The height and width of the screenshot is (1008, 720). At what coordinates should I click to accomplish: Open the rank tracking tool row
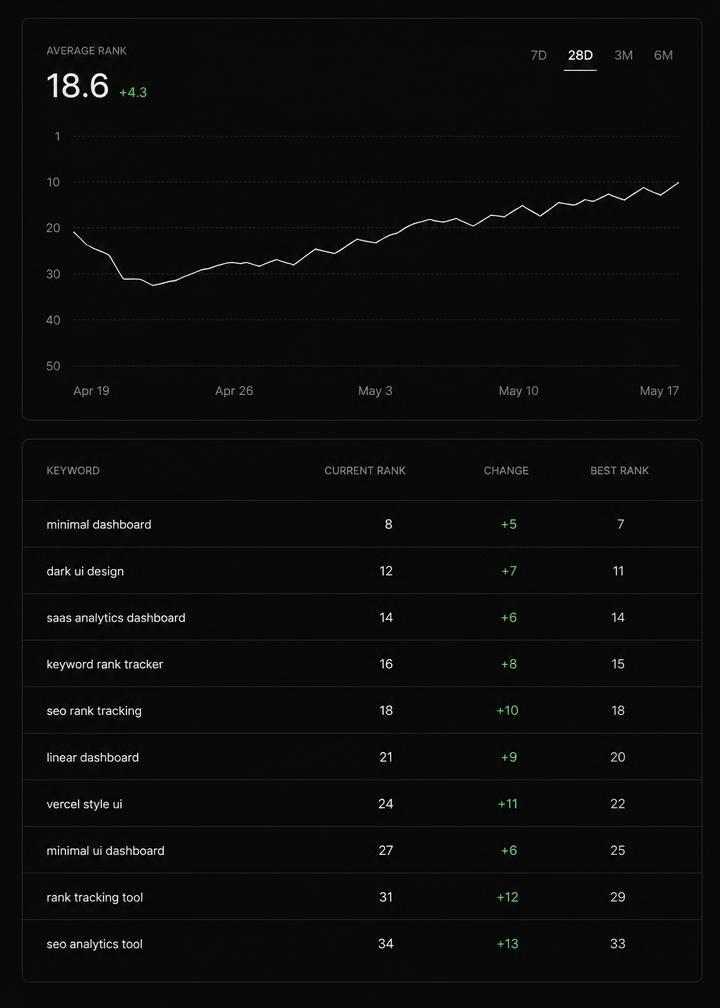pos(363,897)
